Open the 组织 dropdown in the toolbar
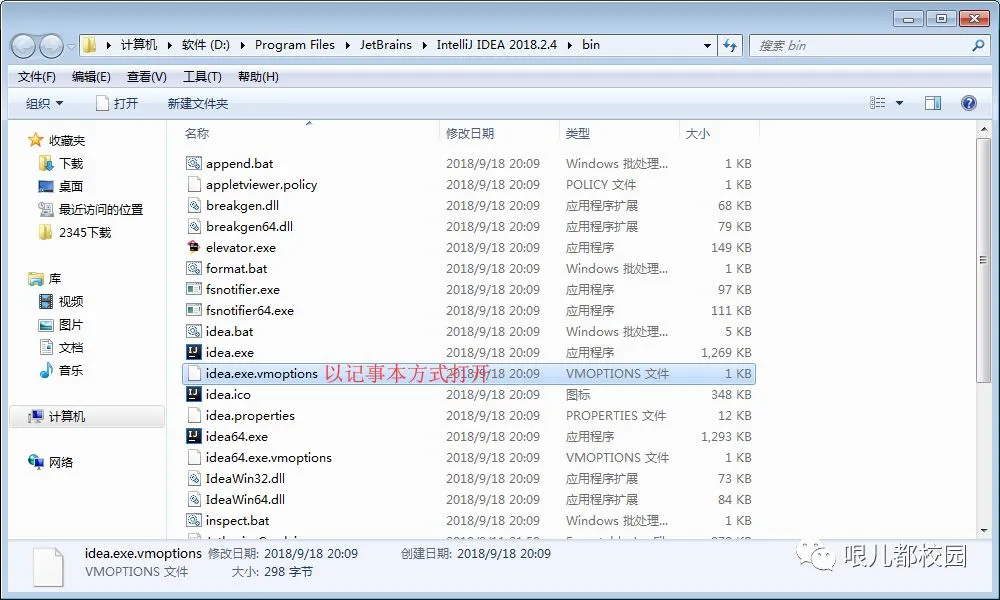Image resolution: width=1000 pixels, height=600 pixels. (x=44, y=103)
